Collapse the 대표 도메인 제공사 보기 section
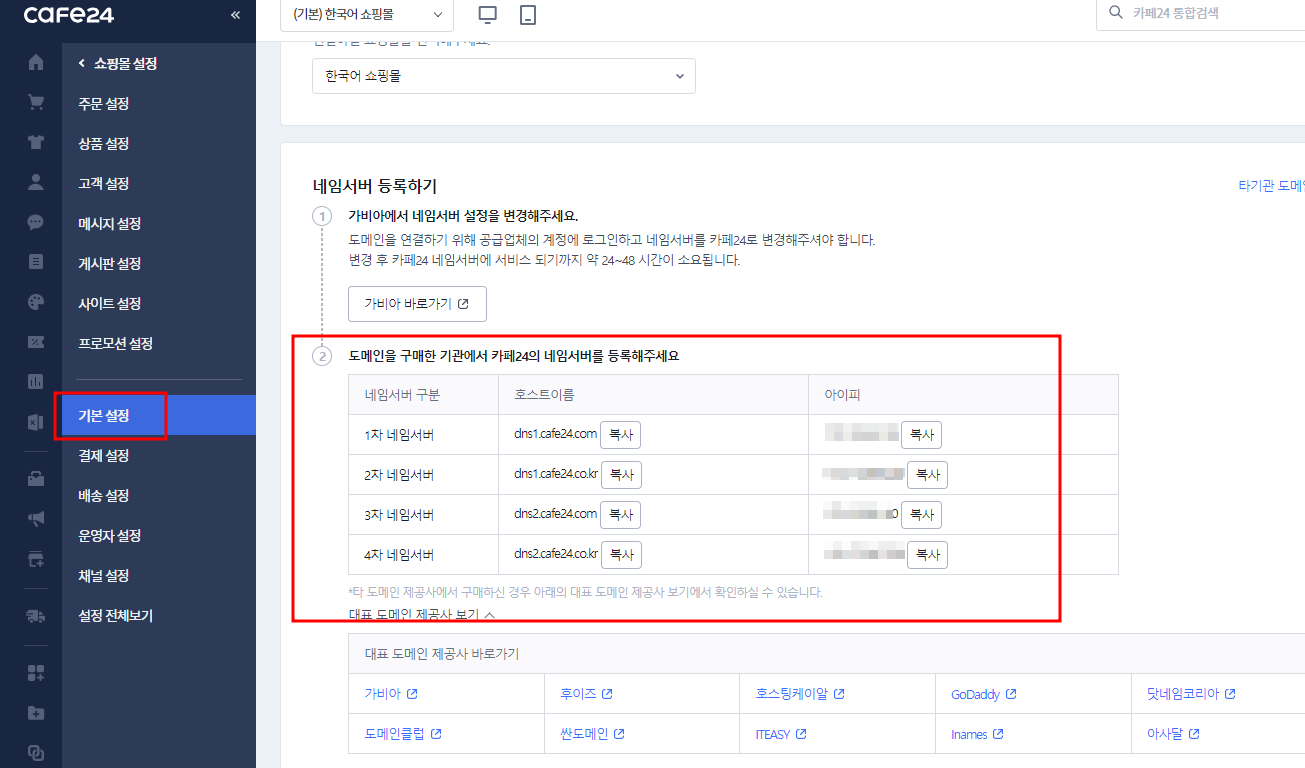This screenshot has height=768, width=1305. point(421,614)
